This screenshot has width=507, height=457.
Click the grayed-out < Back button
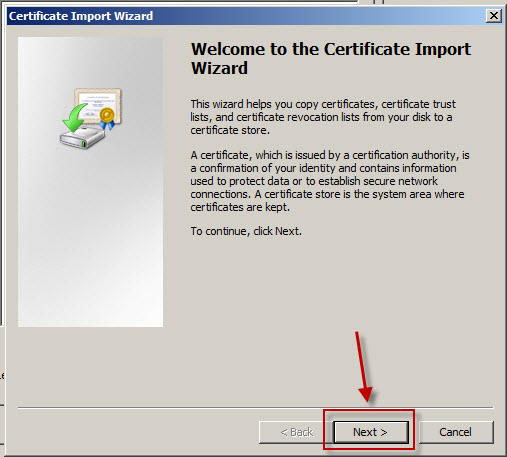tap(296, 432)
